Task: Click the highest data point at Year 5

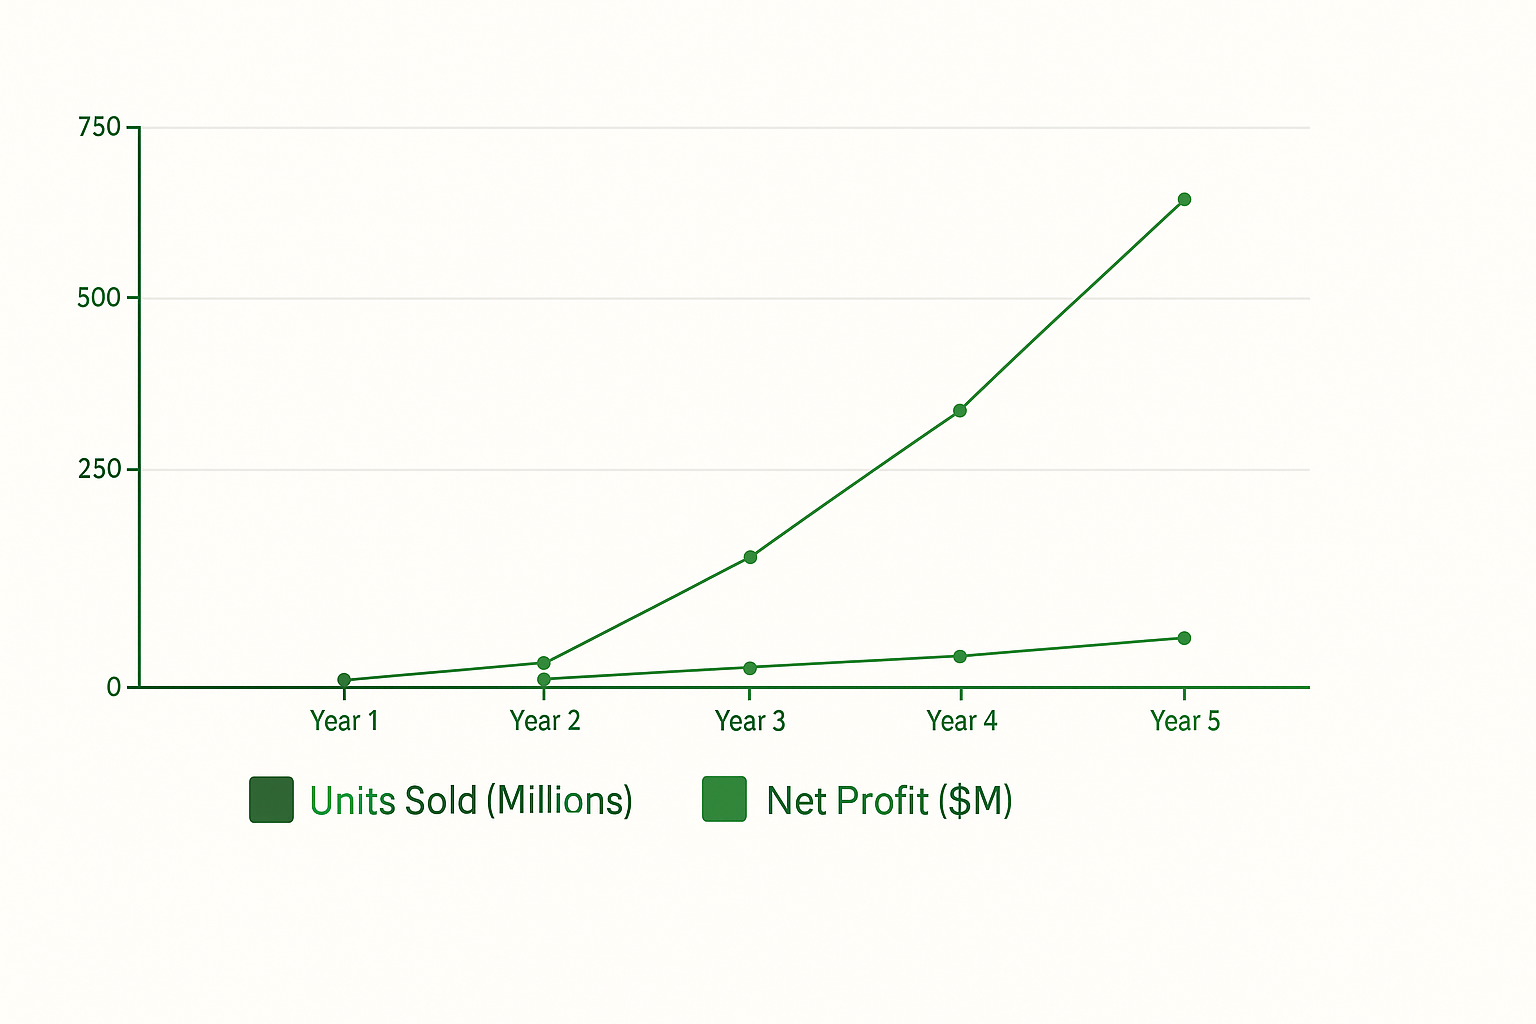Action: [x=1184, y=199]
